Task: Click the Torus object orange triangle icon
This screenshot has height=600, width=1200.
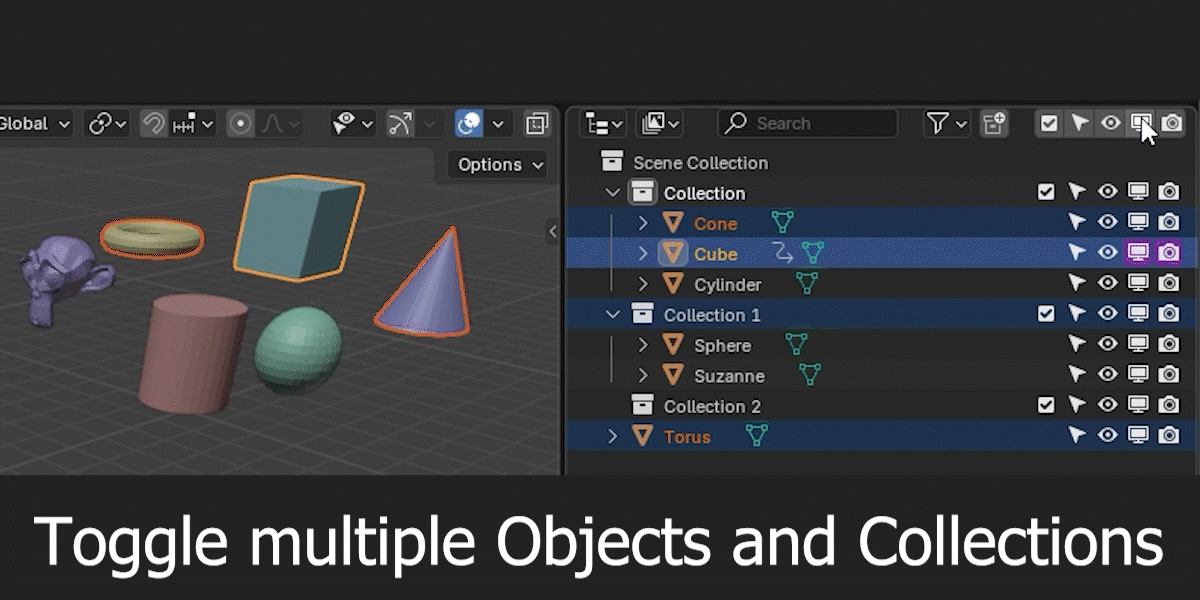Action: coord(643,437)
